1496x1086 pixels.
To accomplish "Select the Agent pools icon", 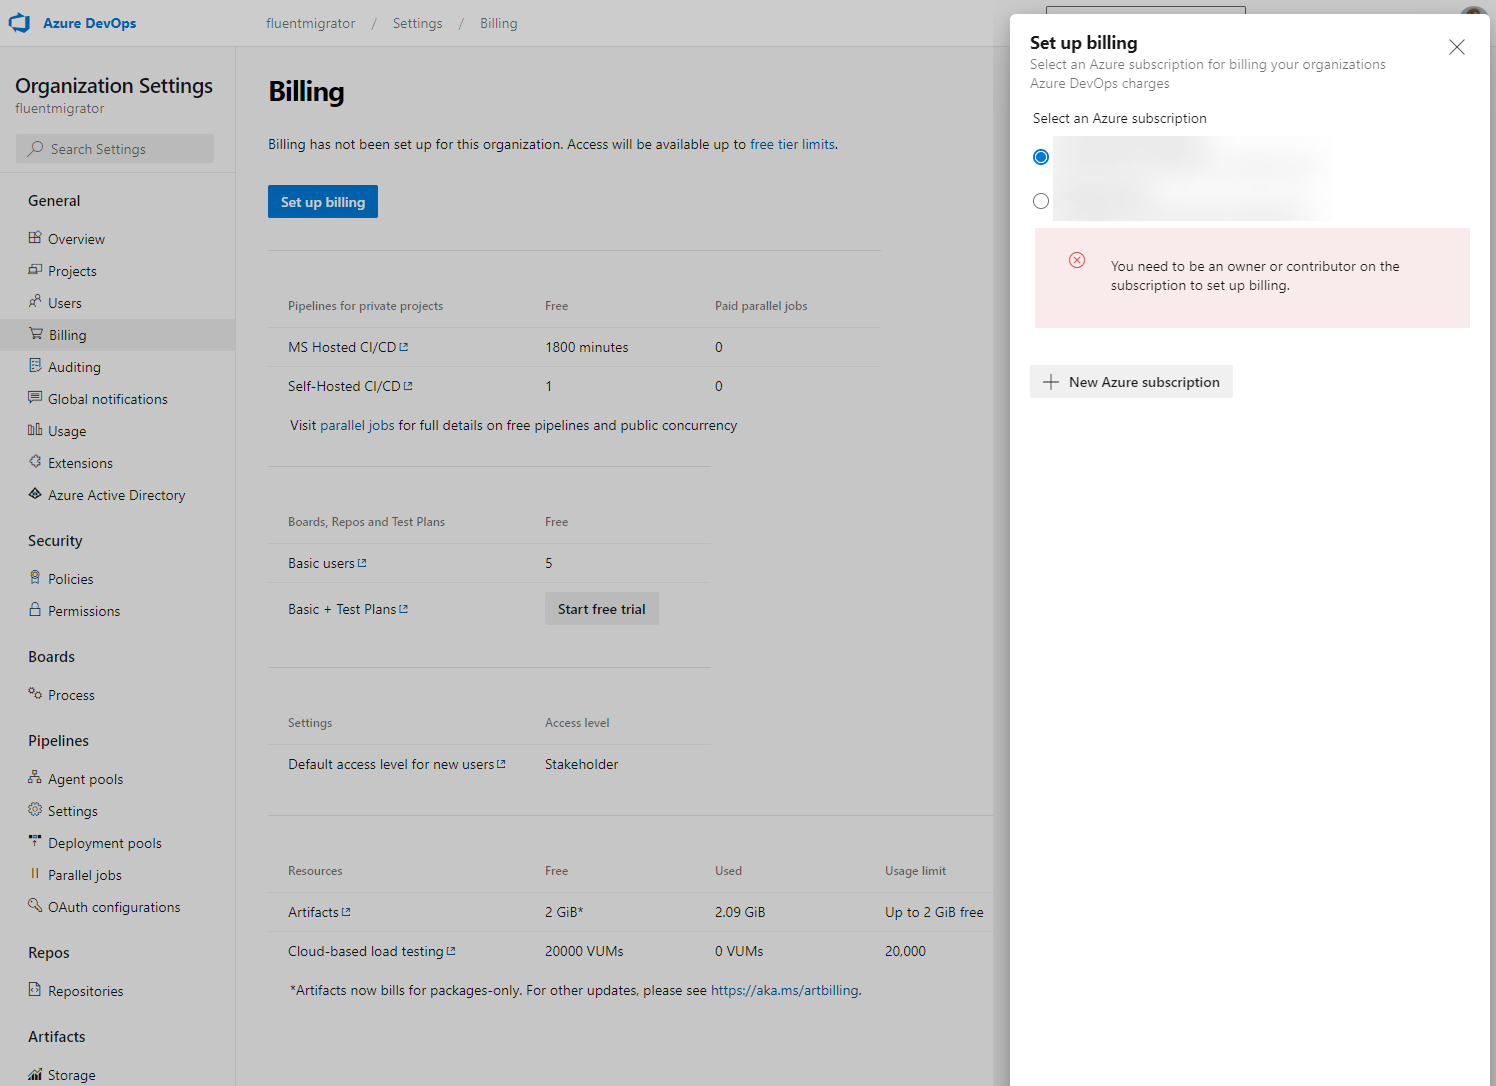I will tap(35, 778).
